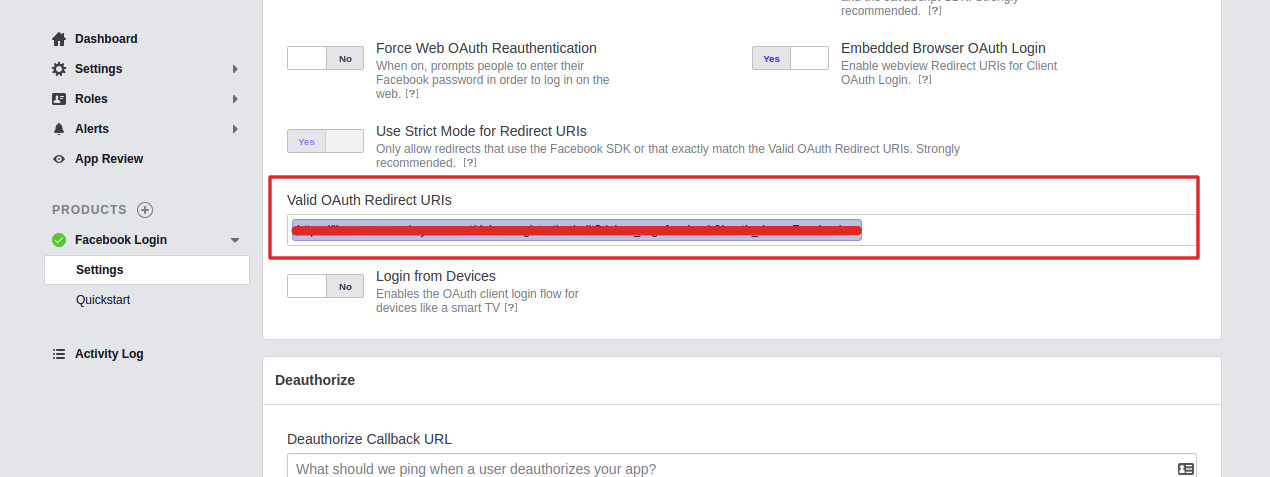This screenshot has width=1270, height=477.
Task: Click the Valid OAuth Redirect URIs label
Action: (x=369, y=200)
